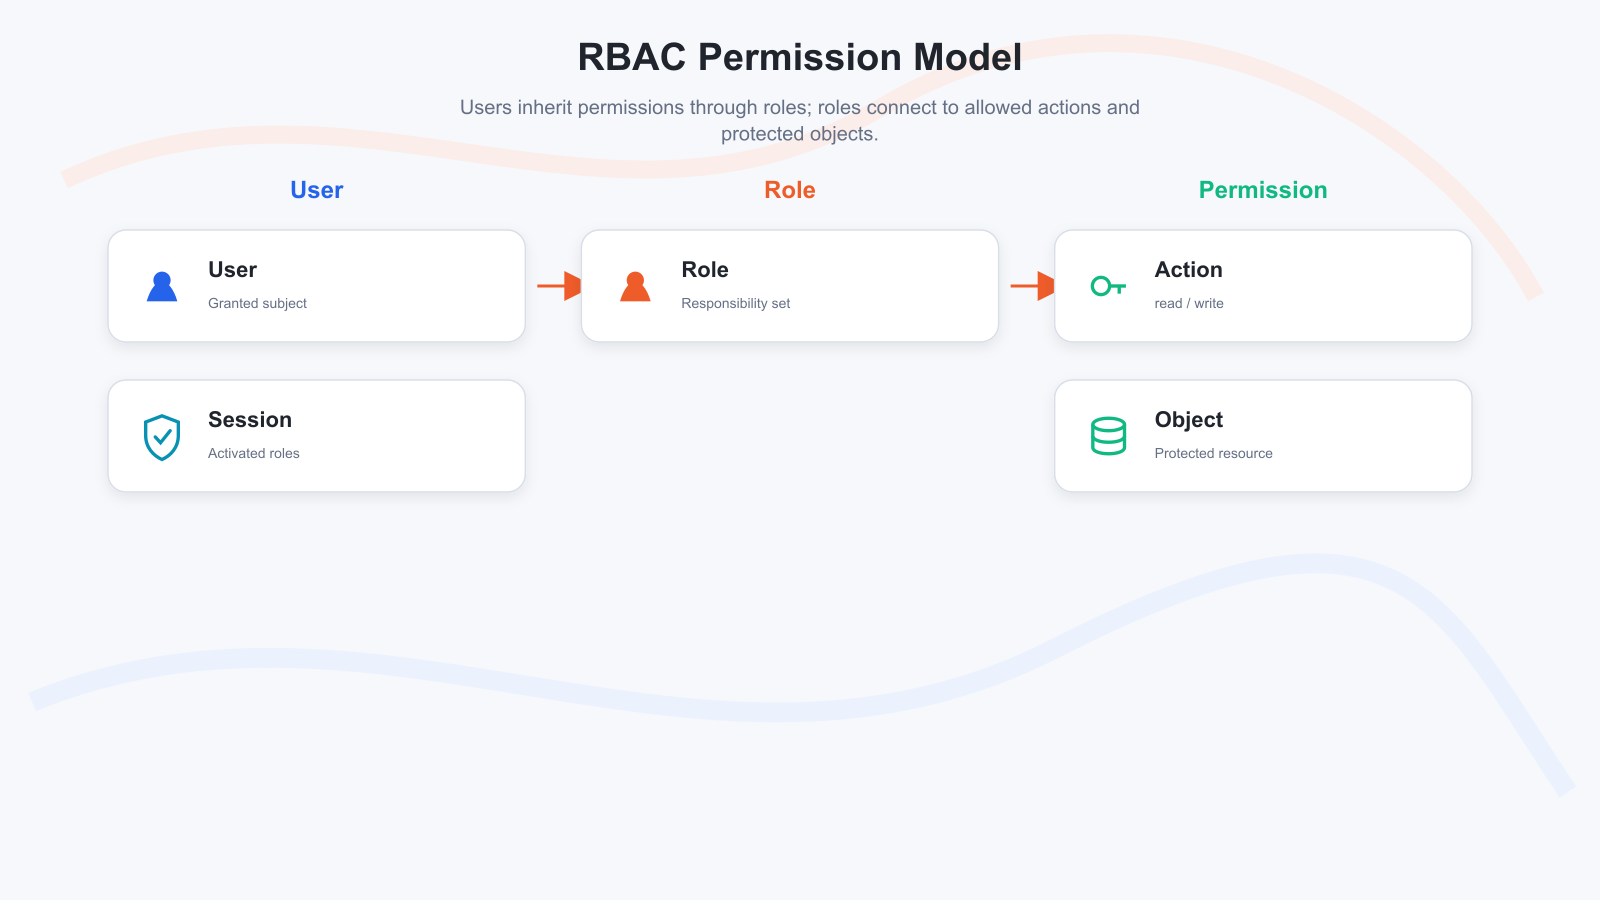Click the shield checkmark Session icon

[x=162, y=437]
